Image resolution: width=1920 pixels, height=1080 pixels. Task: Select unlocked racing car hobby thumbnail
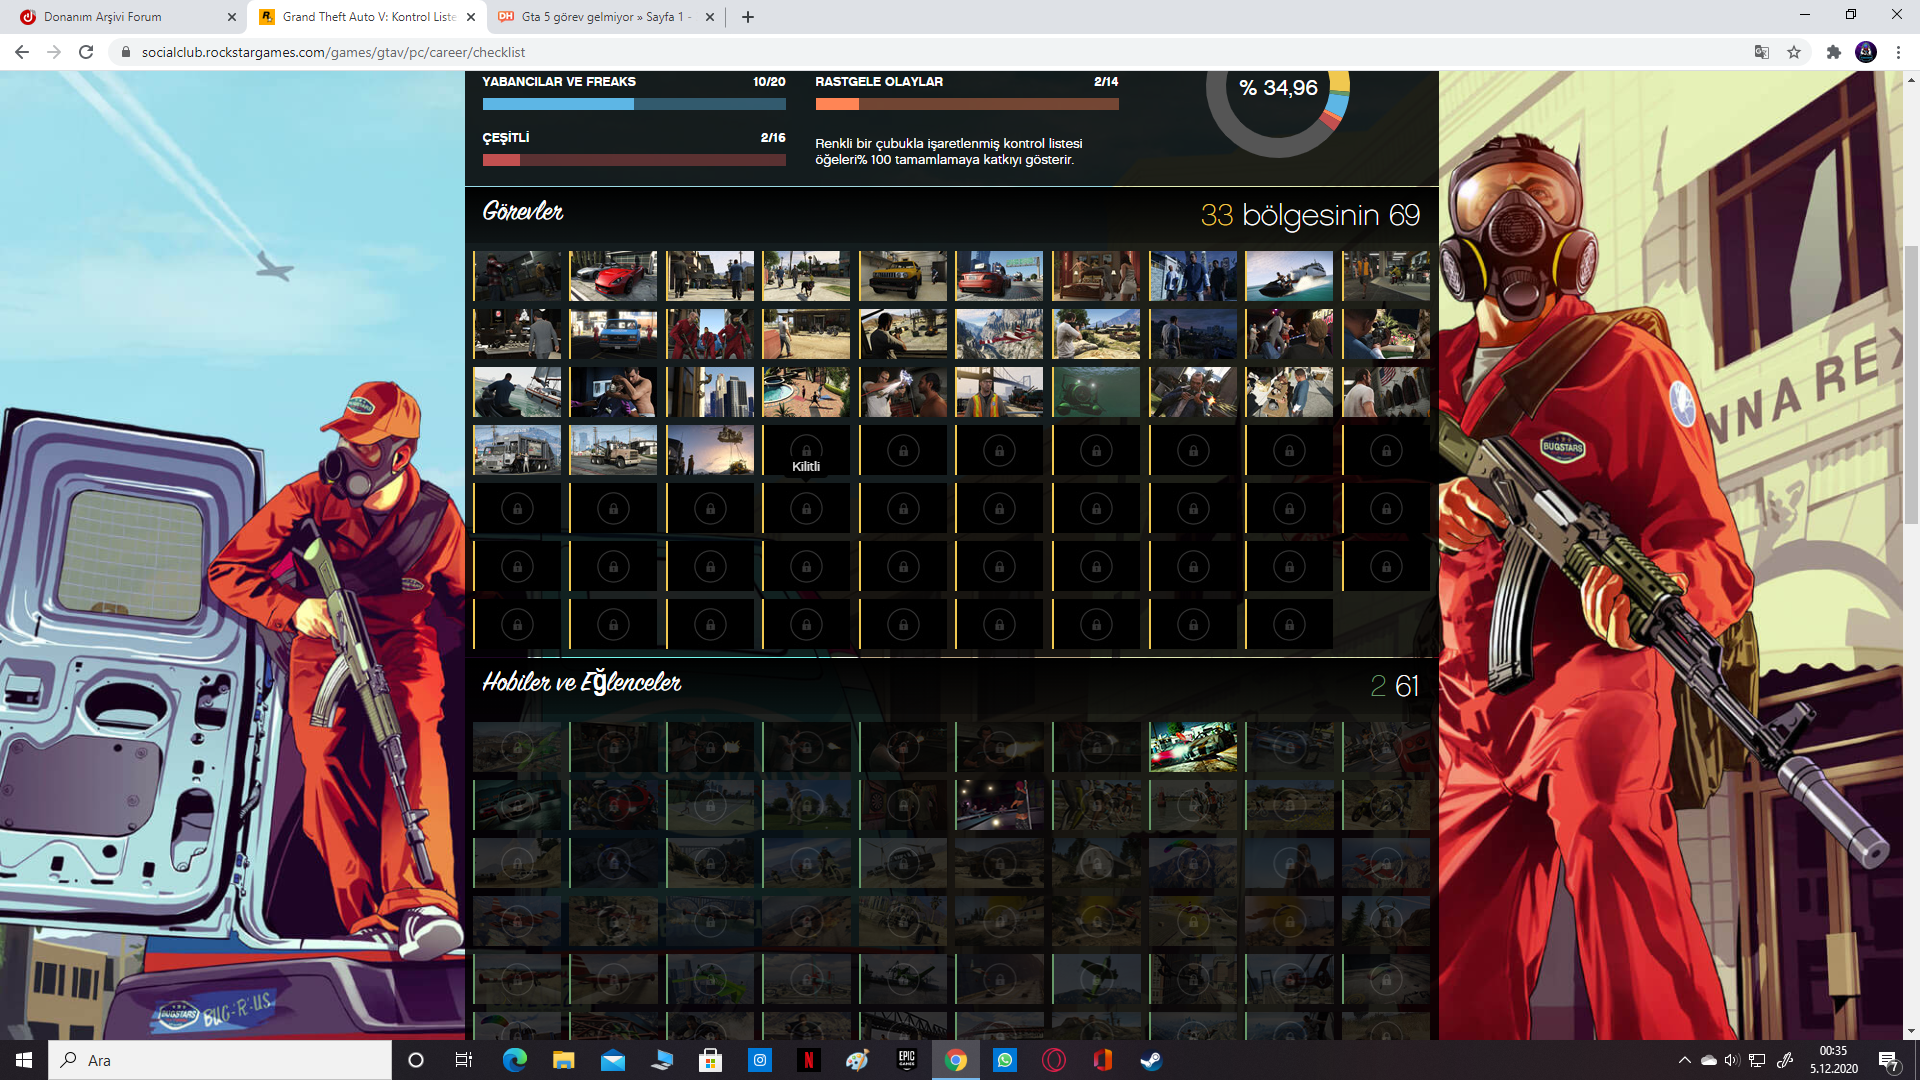pyautogui.click(x=1192, y=747)
